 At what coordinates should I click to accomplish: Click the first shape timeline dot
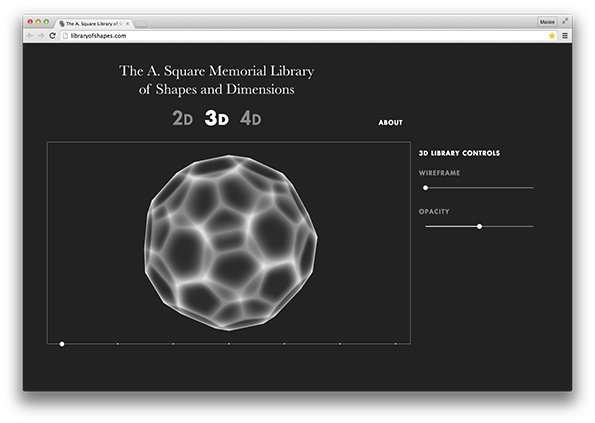(x=62, y=344)
